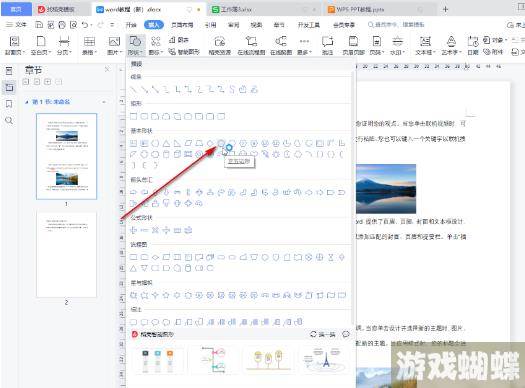Image resolution: width=525 pixels, height=388 pixels.
Task: Pick the isosceles triangle basic shape
Action: (166, 143)
